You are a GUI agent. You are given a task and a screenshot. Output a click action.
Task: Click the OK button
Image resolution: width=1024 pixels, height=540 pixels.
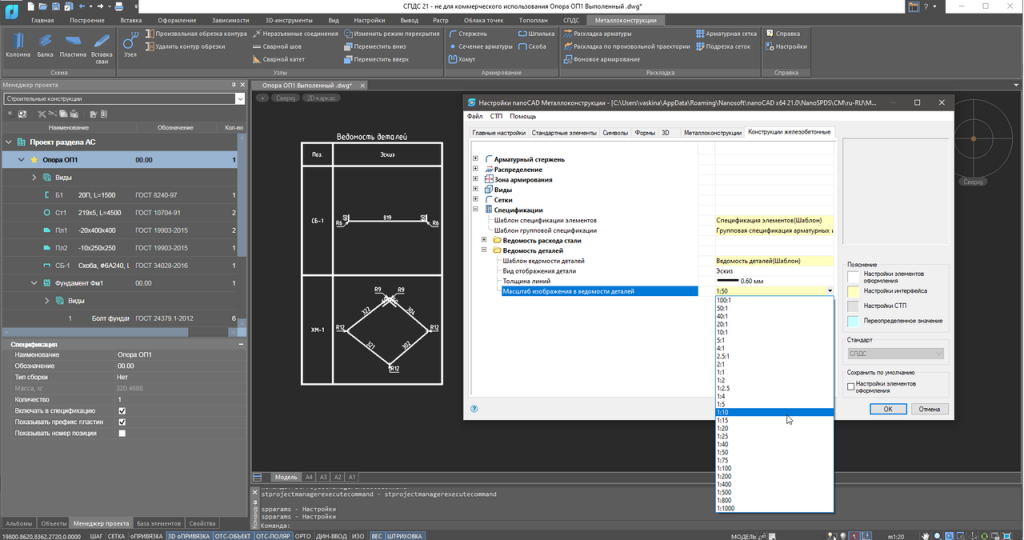tap(888, 409)
